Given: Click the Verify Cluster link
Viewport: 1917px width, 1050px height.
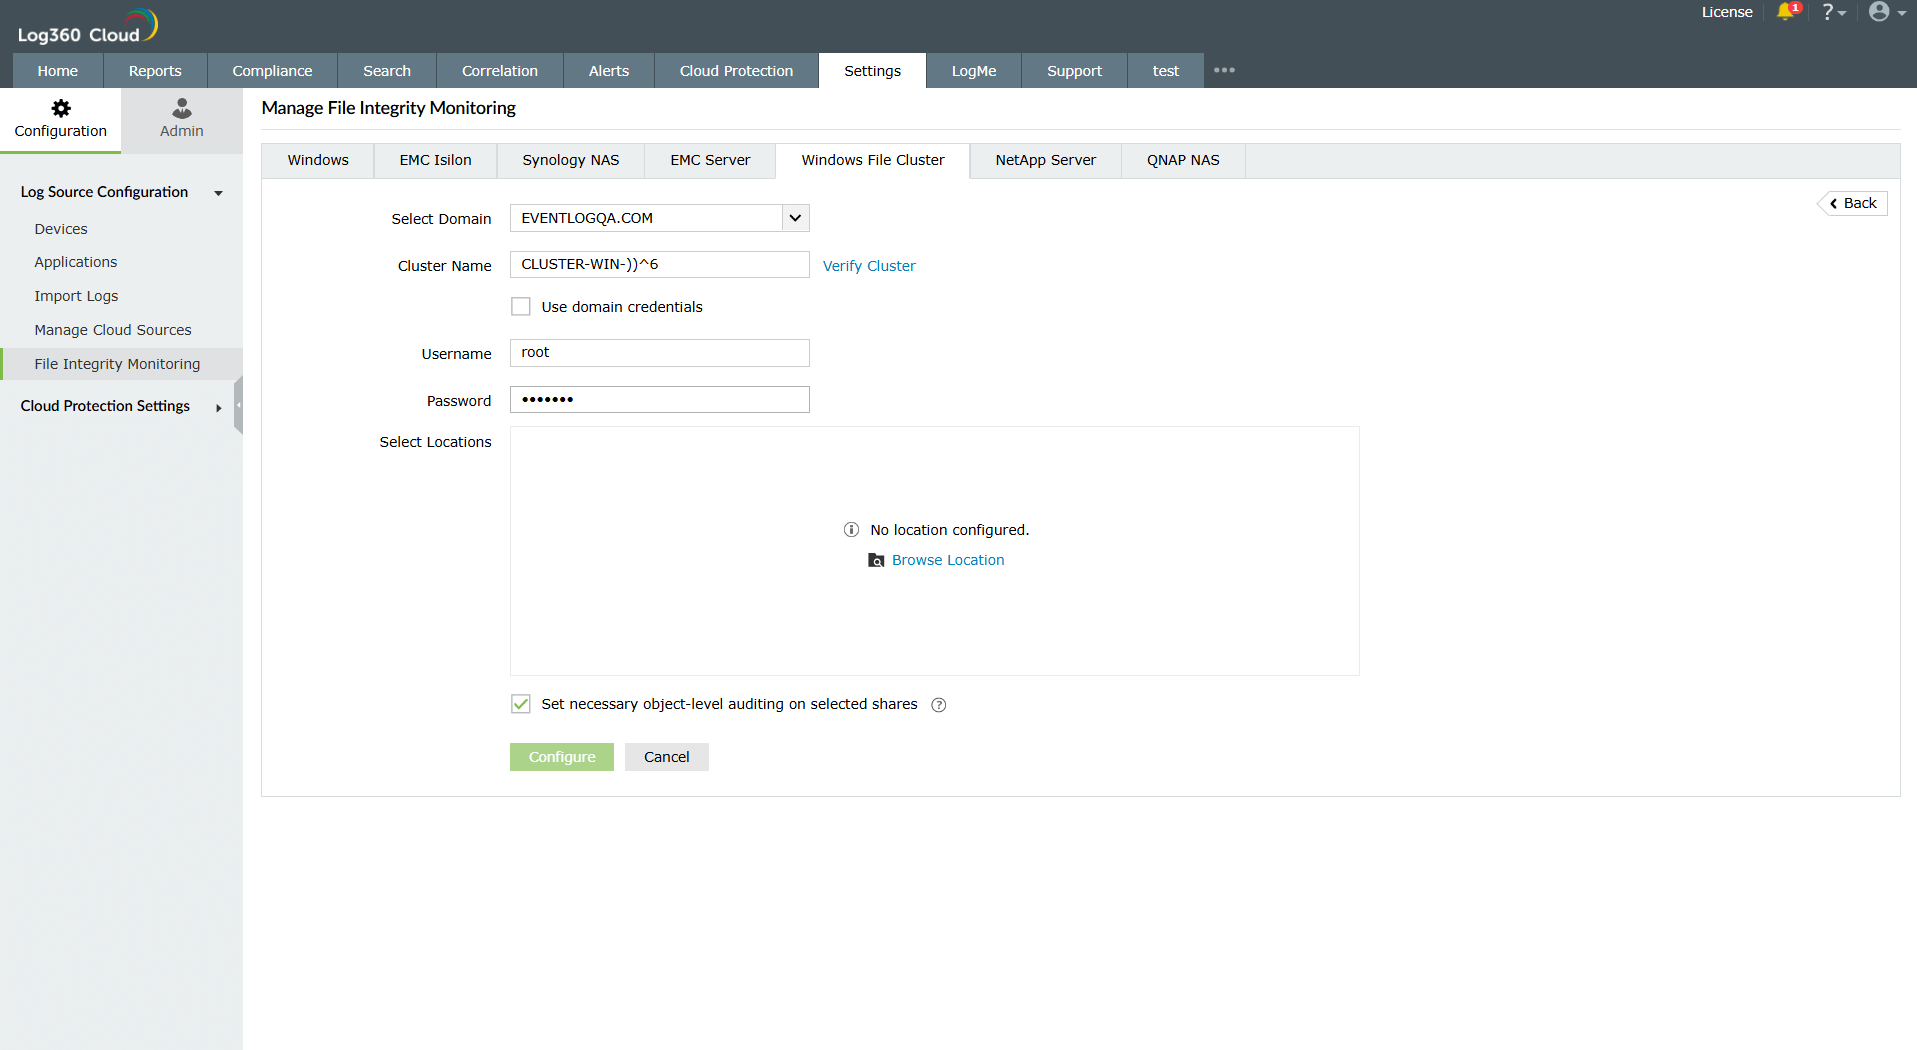Looking at the screenshot, I should [868, 265].
